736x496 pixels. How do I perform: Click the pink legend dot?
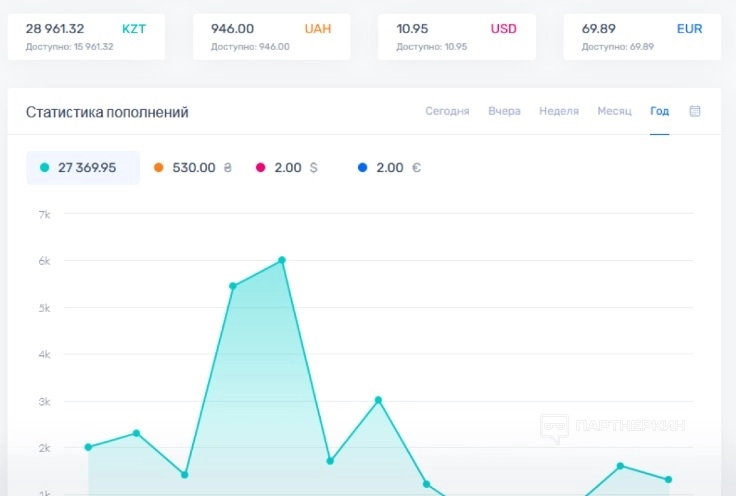tap(261, 168)
